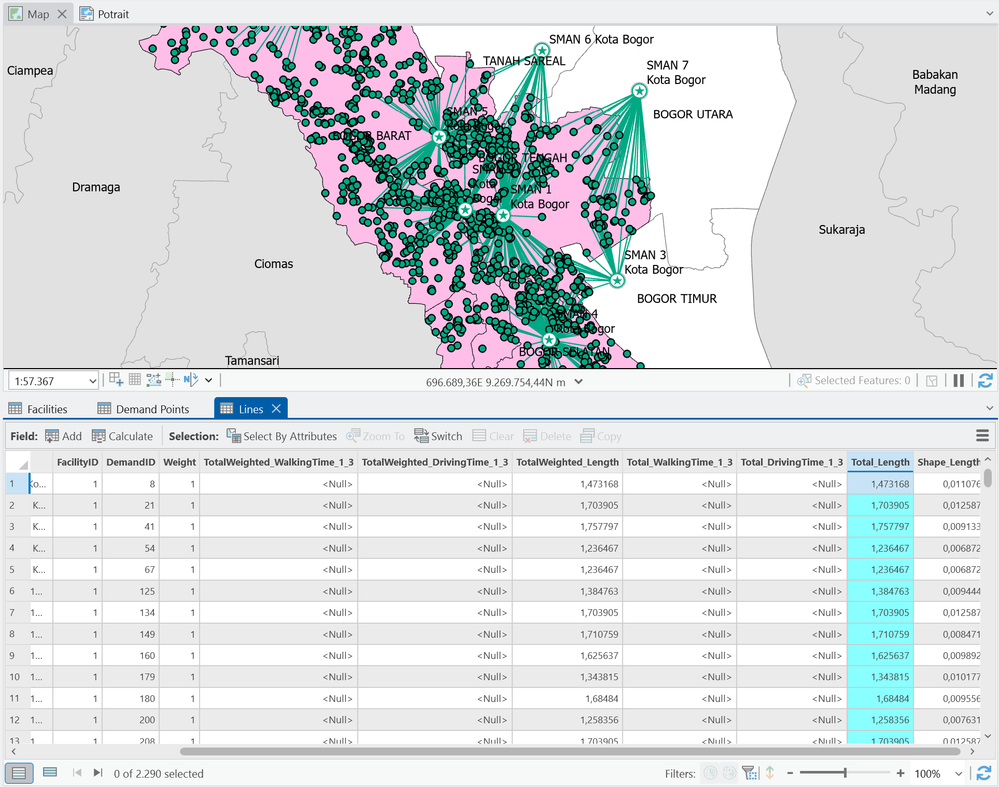Expand the coordinate display units dropdown
This screenshot has height=787, width=999.
tap(578, 381)
